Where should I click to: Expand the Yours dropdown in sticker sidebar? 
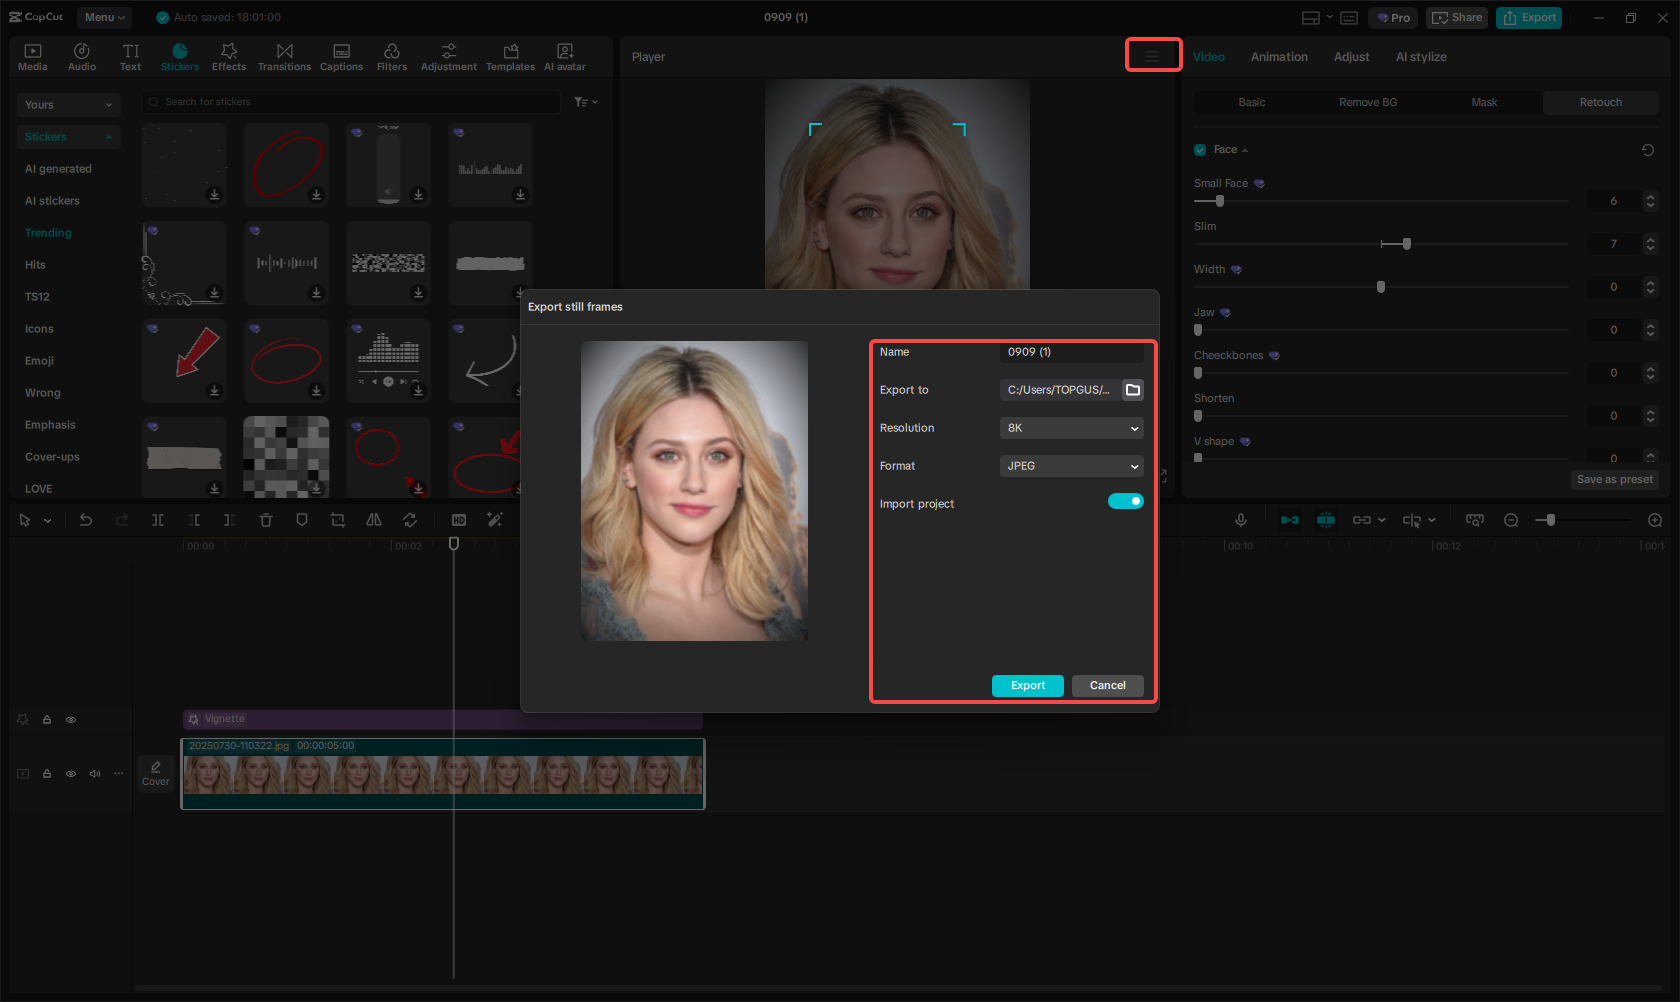coord(68,105)
